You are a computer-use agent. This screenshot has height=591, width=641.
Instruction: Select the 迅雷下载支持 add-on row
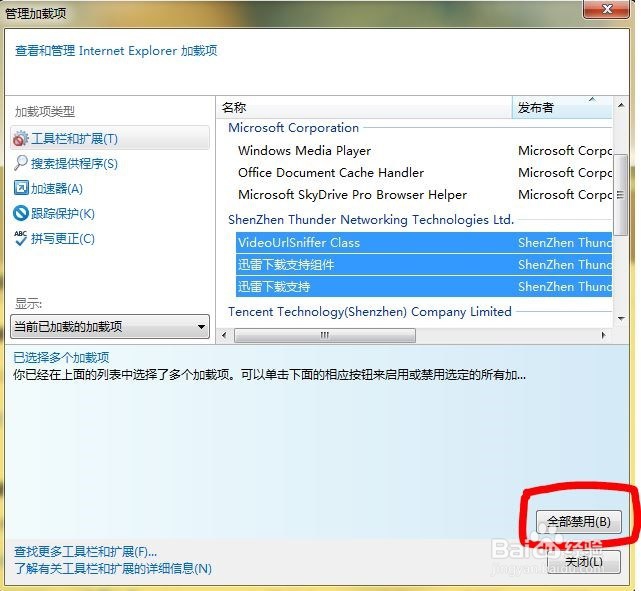point(424,287)
